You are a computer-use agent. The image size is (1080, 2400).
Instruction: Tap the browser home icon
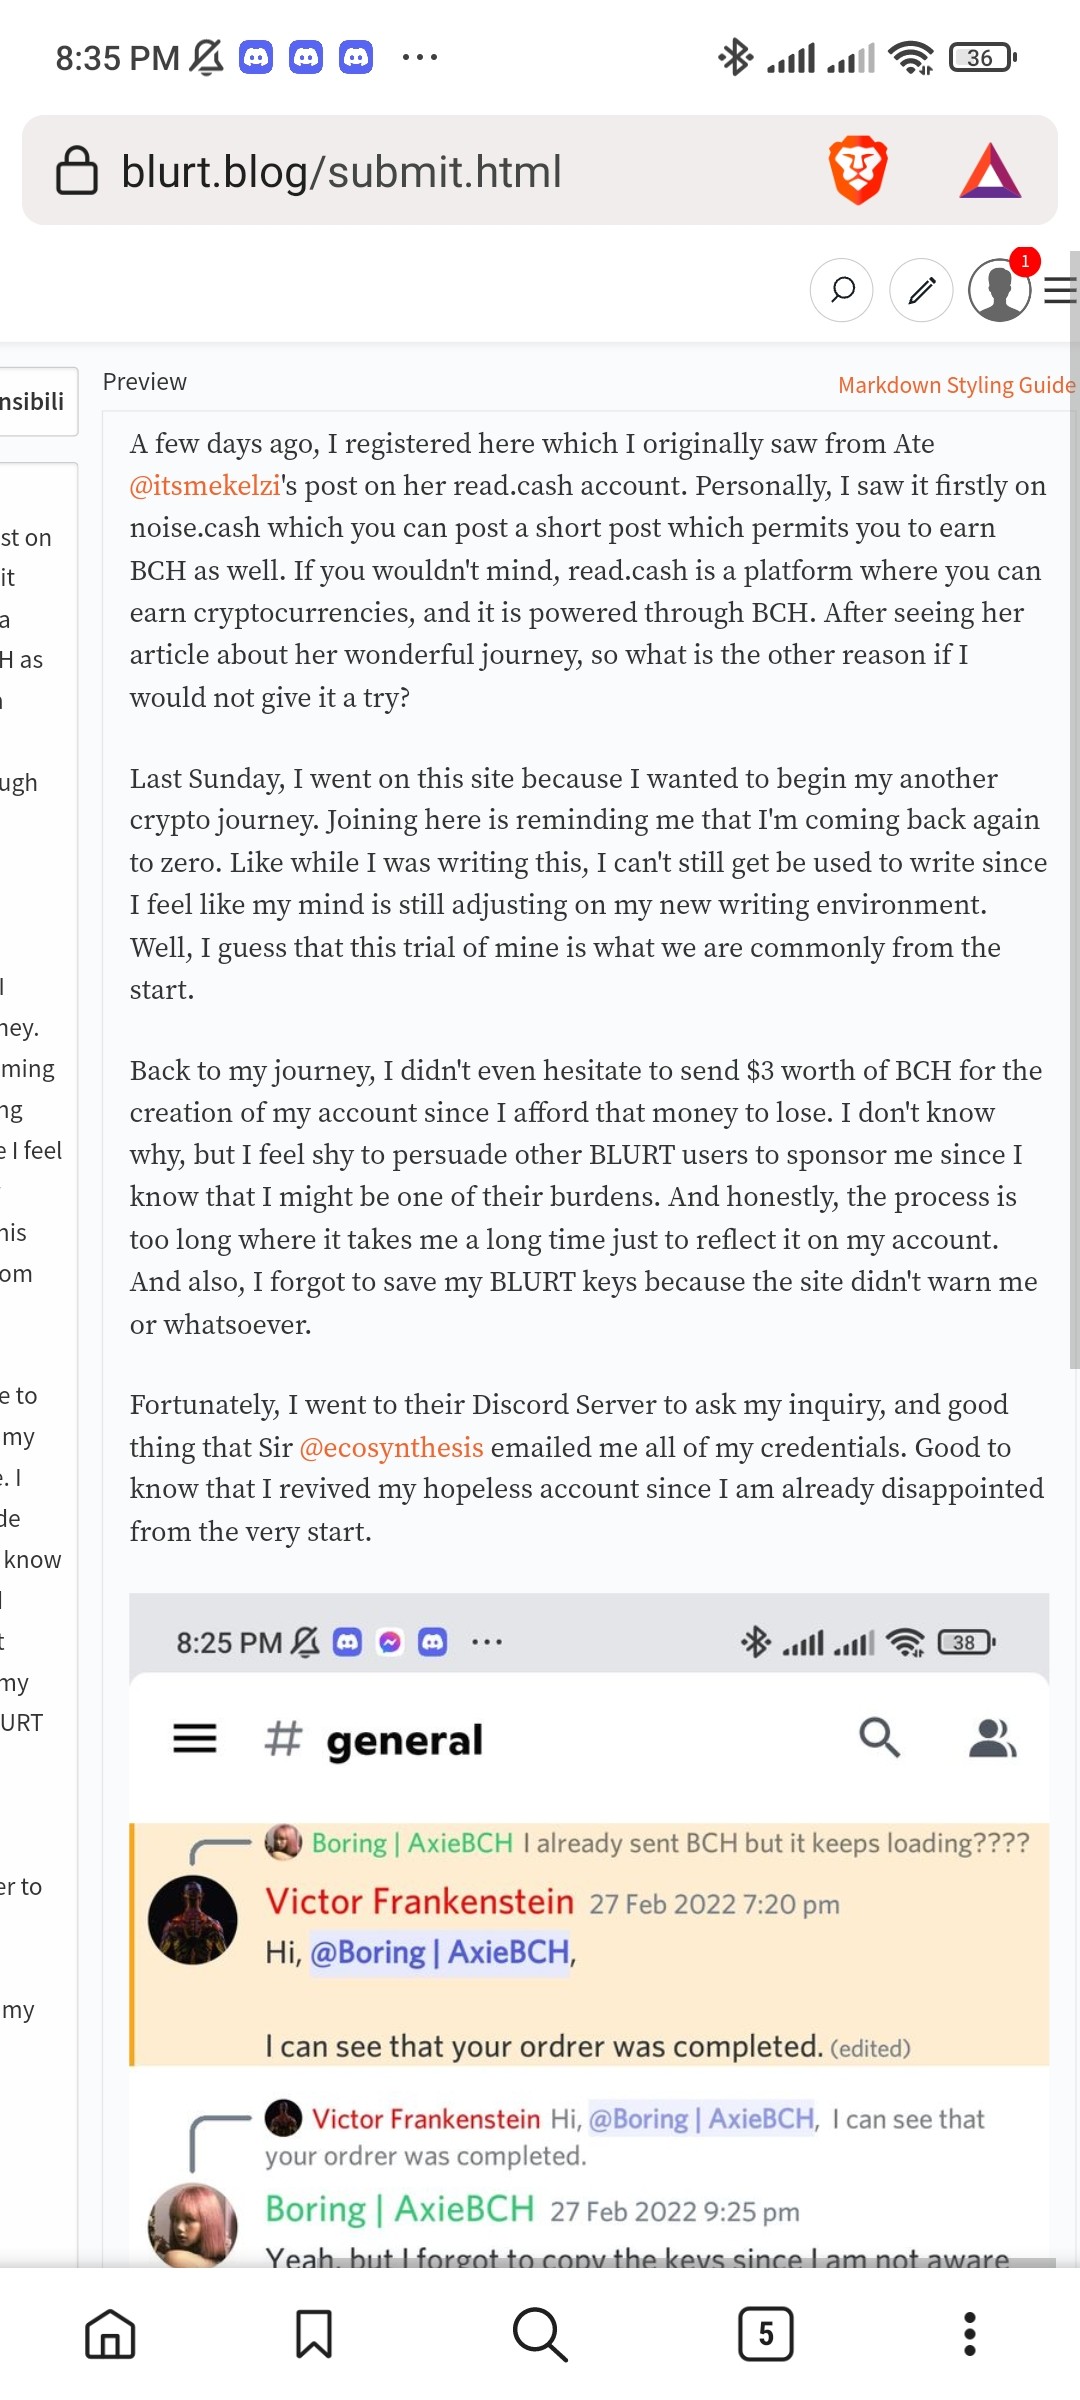(x=110, y=2334)
